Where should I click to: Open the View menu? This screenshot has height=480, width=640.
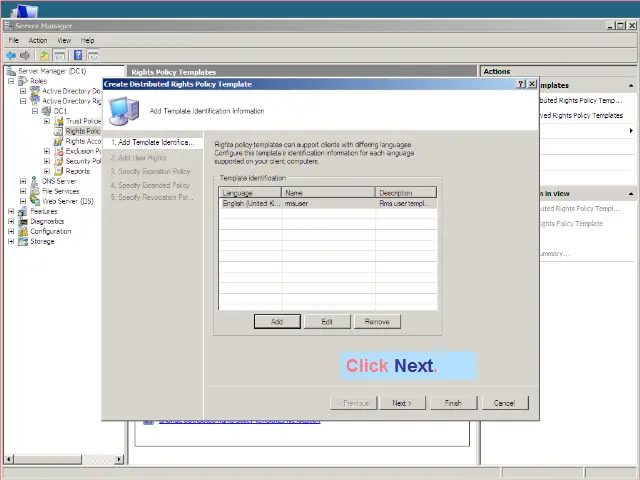(x=64, y=40)
